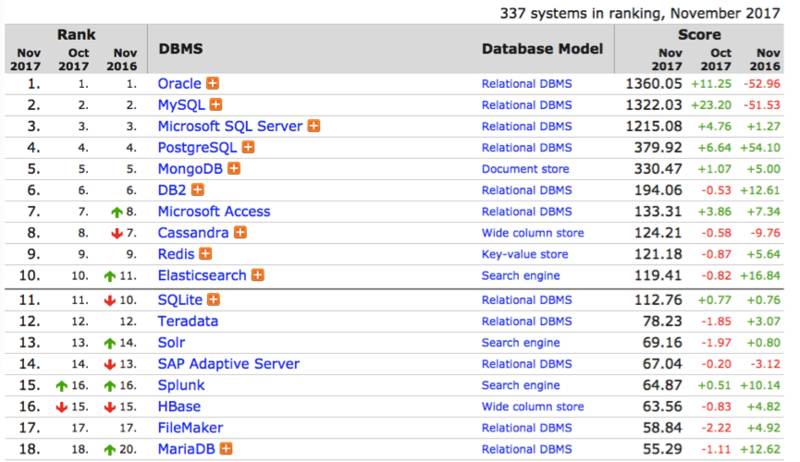Image resolution: width=800 pixels, height=462 pixels.
Task: Click Search engine link in Solr row
Action: [x=521, y=343]
